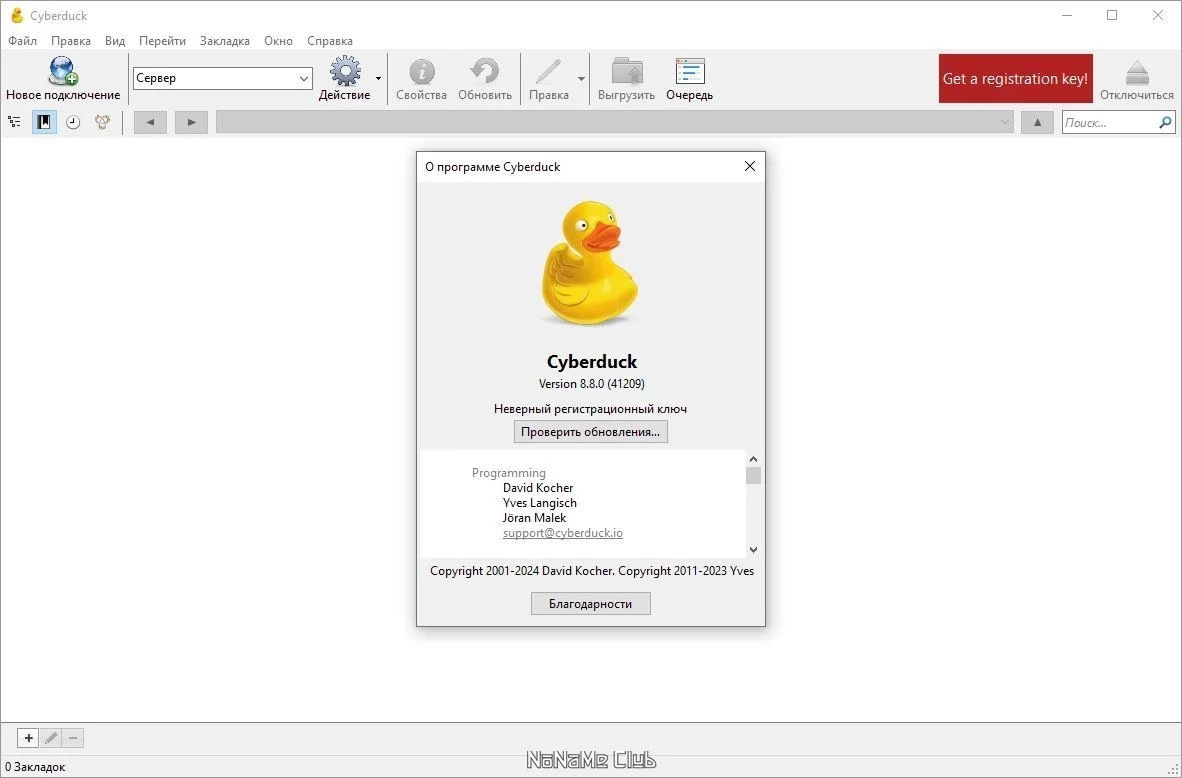Click credits scrollbar up arrow

pos(753,459)
